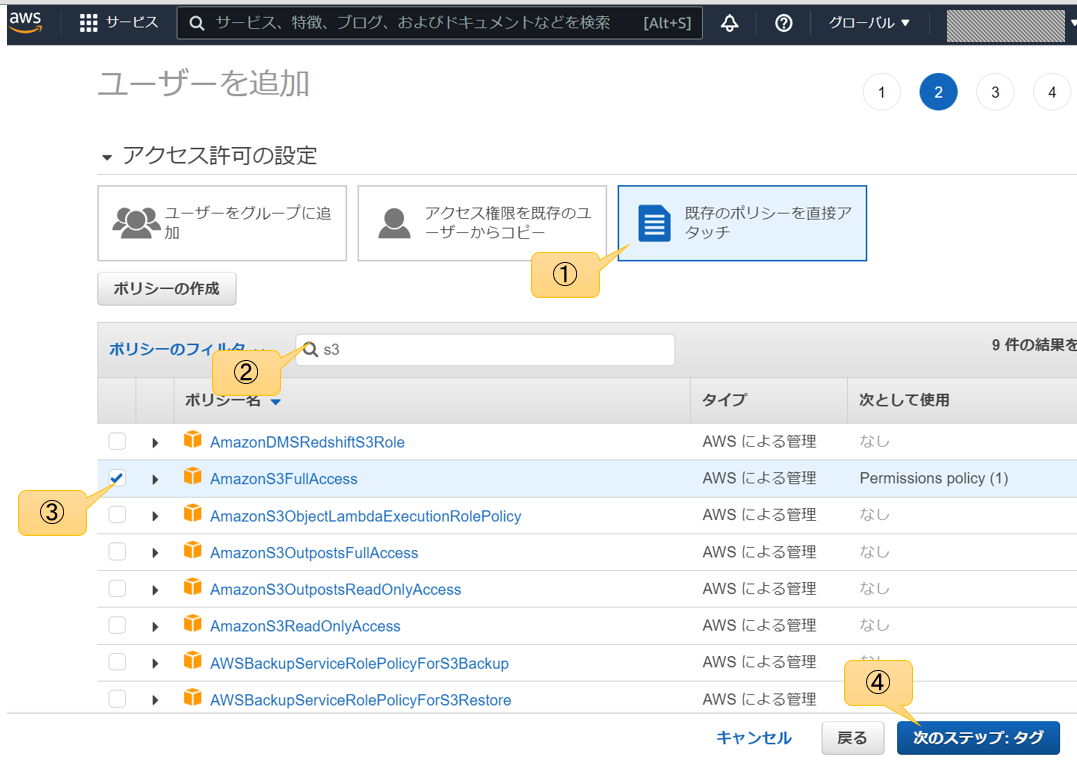This screenshot has width=1077, height=760.
Task: Open the AWSBackupServiceRolePolicyForS3Restore policy link
Action: tap(361, 700)
